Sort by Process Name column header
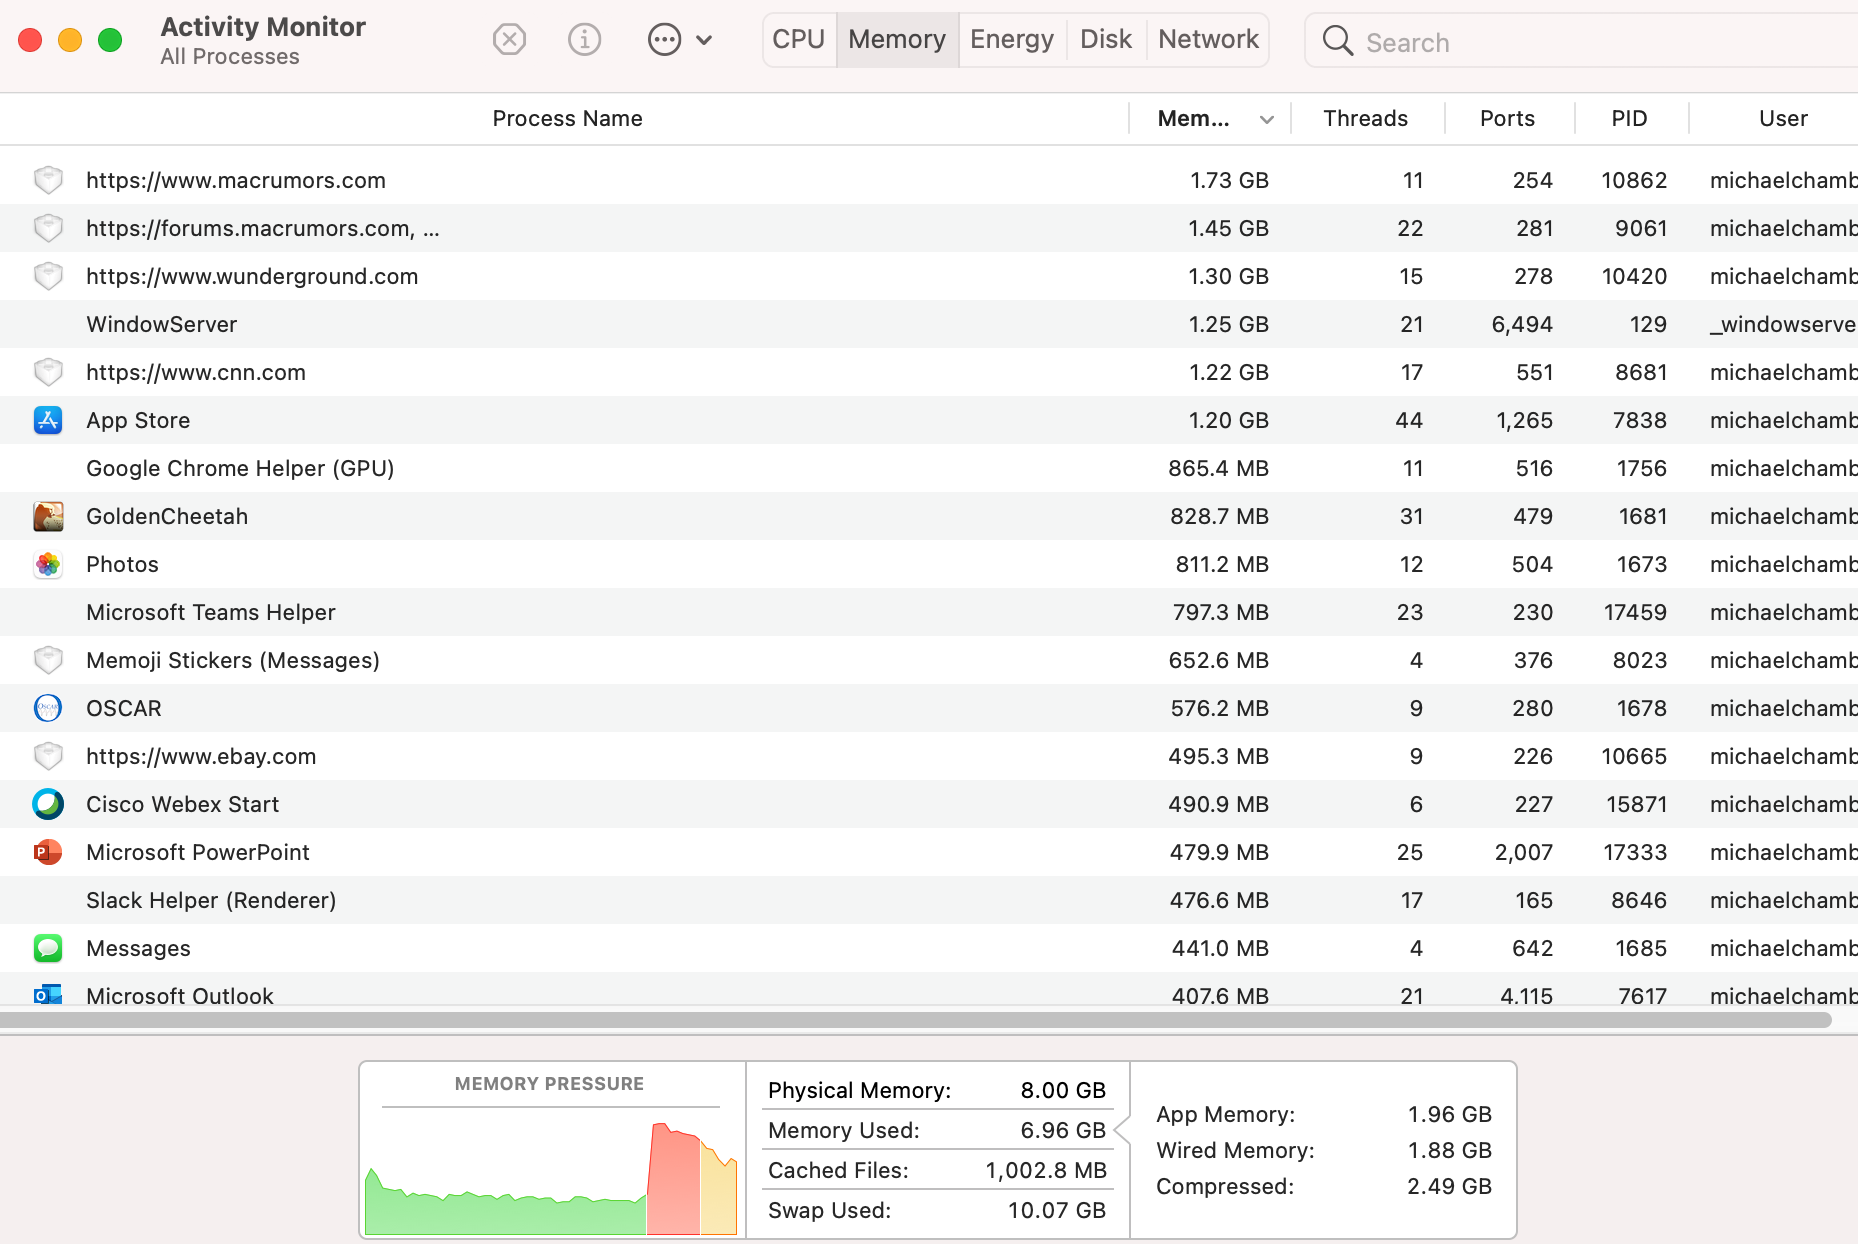1858x1244 pixels. [x=567, y=119]
